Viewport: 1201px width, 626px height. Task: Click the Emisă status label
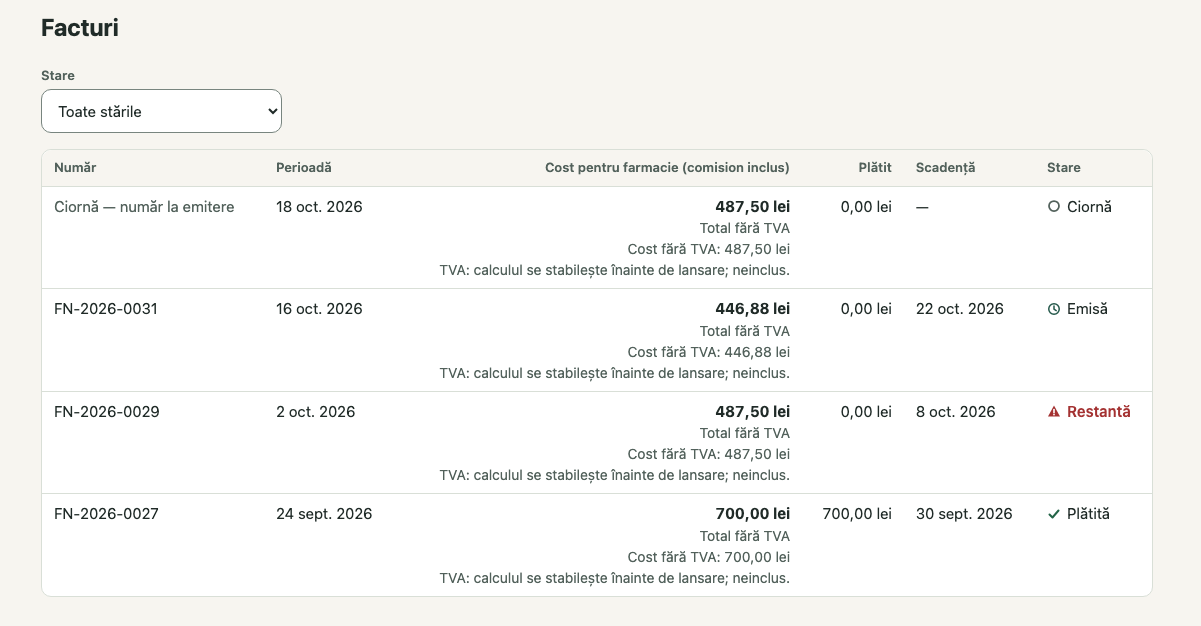tap(1088, 309)
